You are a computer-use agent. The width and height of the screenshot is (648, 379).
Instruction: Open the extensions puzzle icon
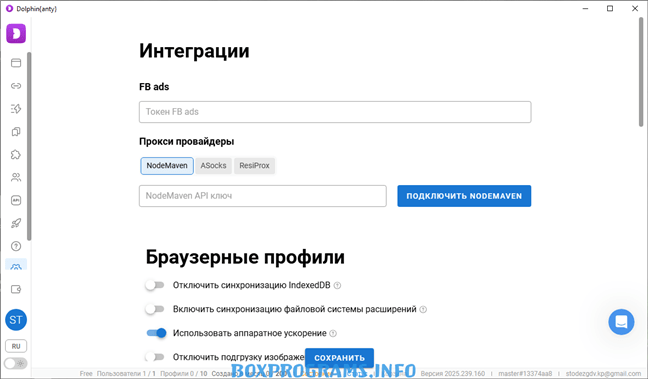pos(16,155)
